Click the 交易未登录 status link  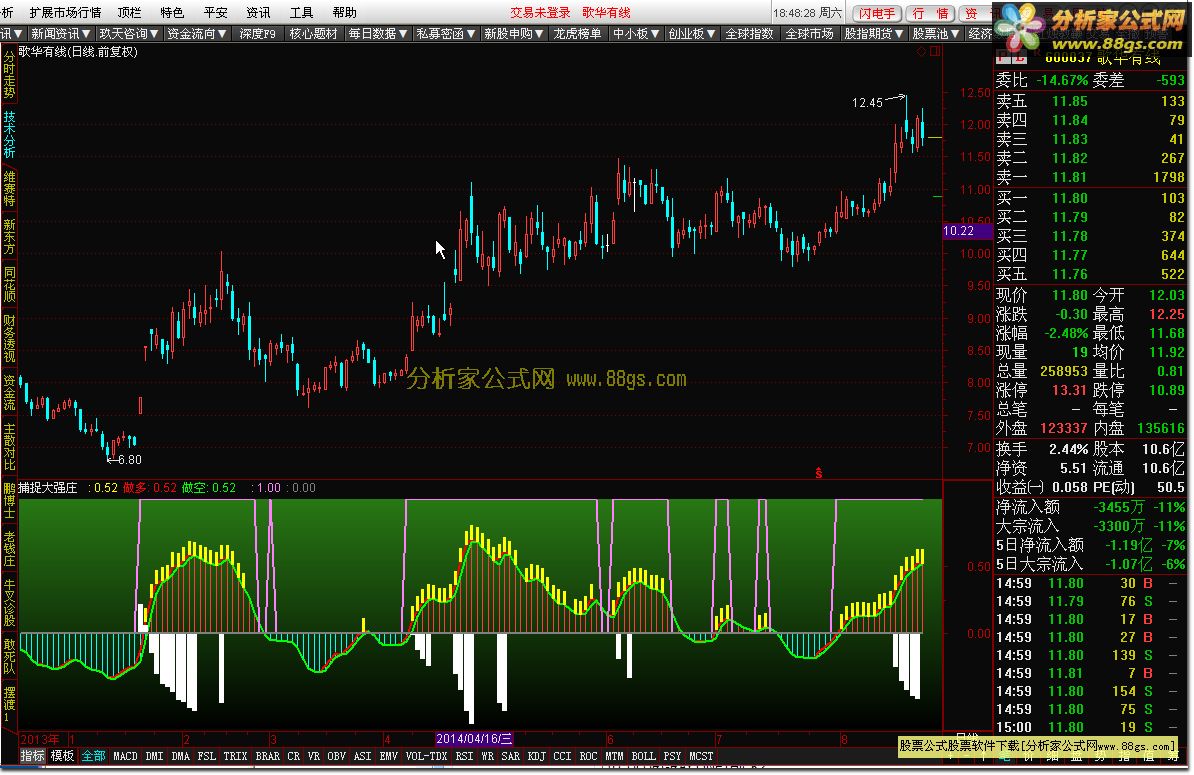[x=540, y=12]
